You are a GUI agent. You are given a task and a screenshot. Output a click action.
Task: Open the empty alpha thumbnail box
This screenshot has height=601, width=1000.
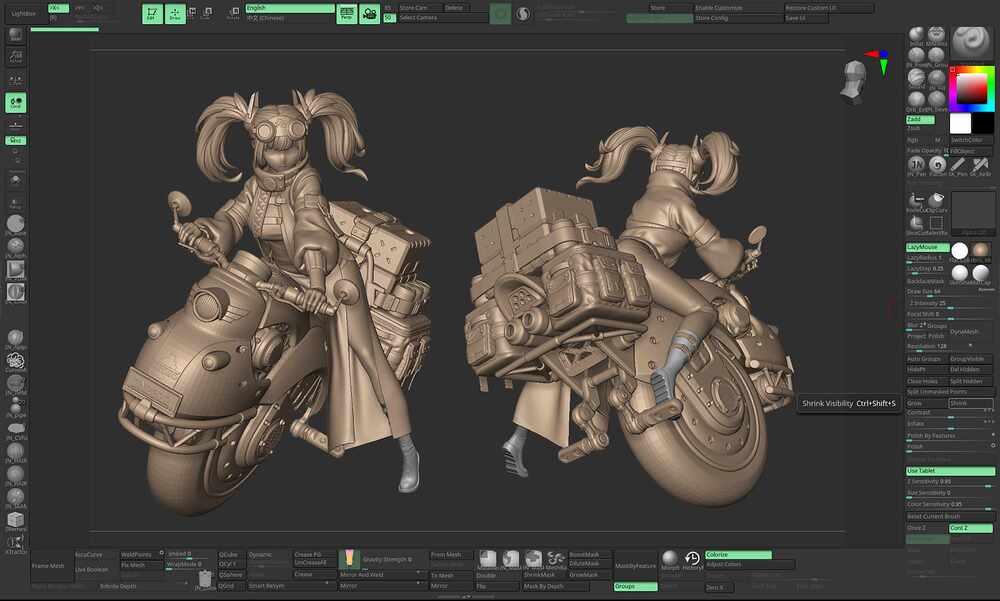(x=973, y=214)
